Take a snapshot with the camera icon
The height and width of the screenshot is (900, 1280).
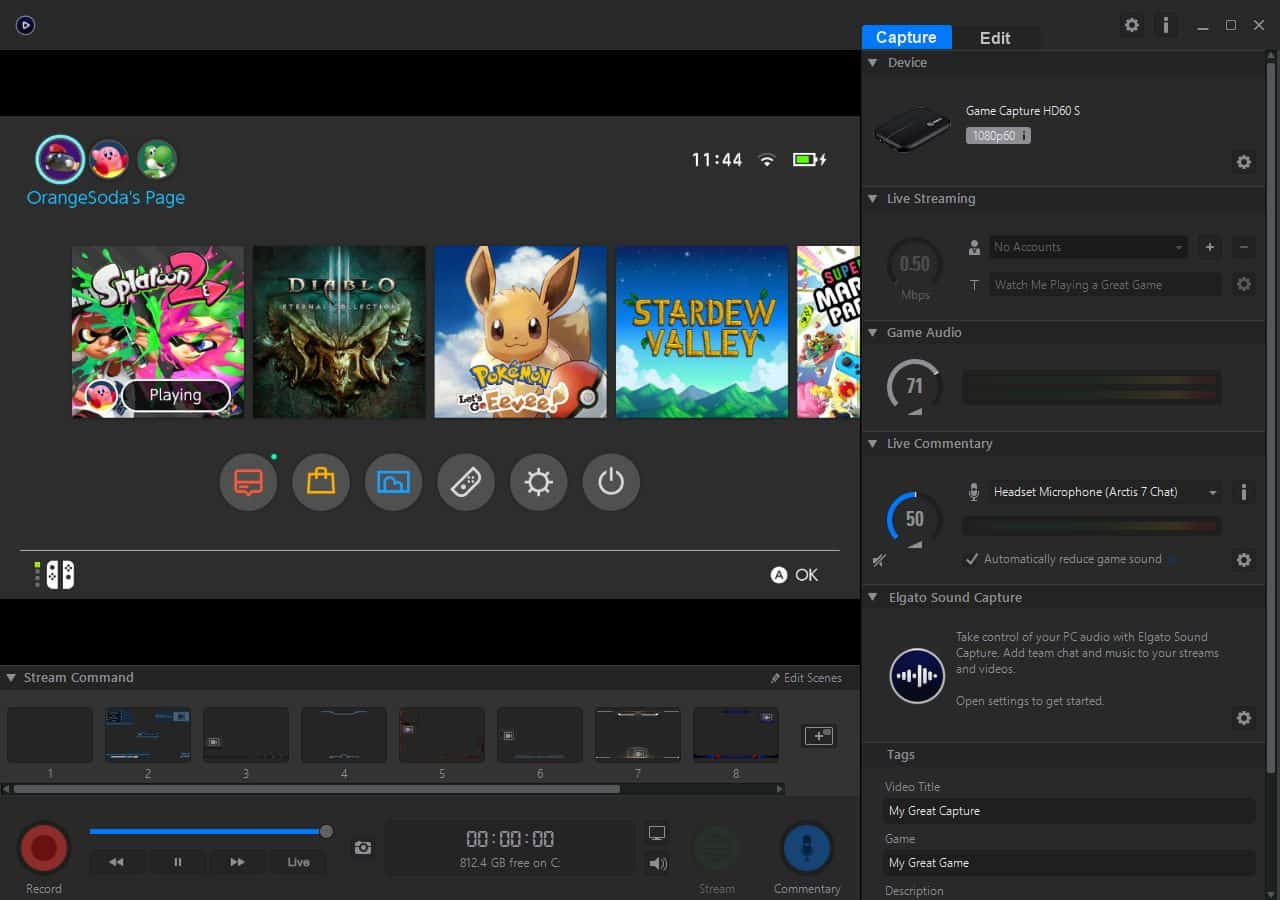click(x=363, y=848)
